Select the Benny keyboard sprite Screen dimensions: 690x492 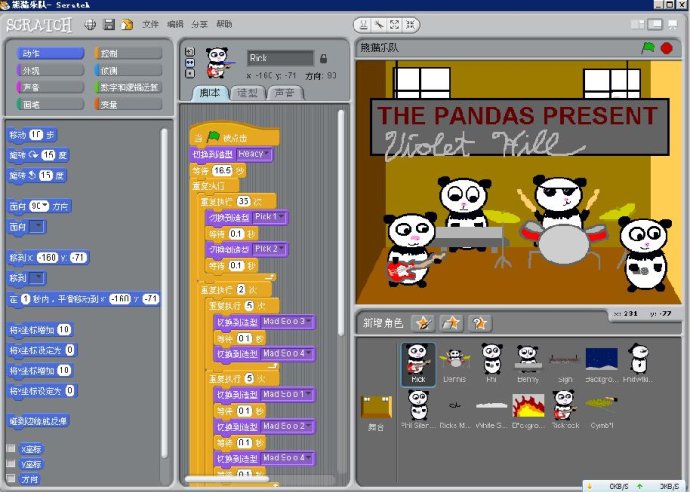pyautogui.click(x=528, y=364)
